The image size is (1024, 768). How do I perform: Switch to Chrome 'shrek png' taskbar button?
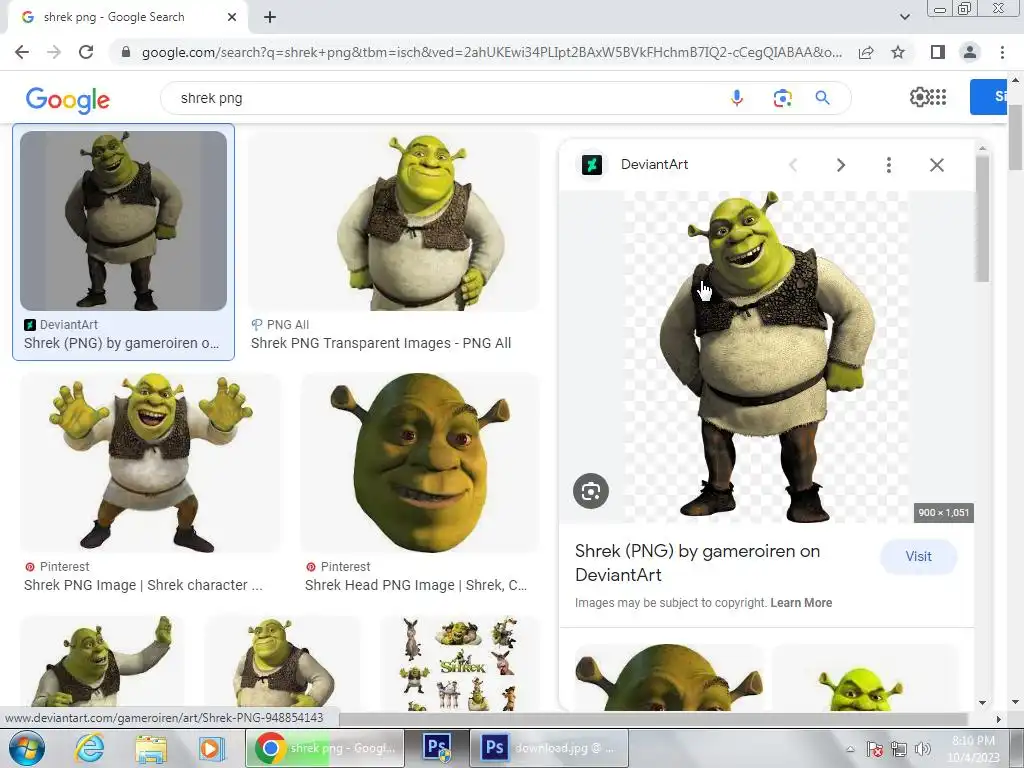tap(325, 748)
